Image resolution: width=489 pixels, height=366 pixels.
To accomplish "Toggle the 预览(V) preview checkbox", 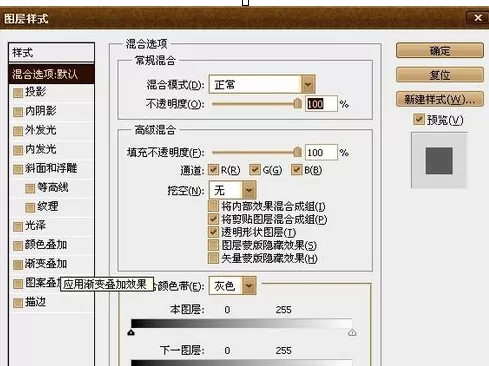I will (x=419, y=119).
